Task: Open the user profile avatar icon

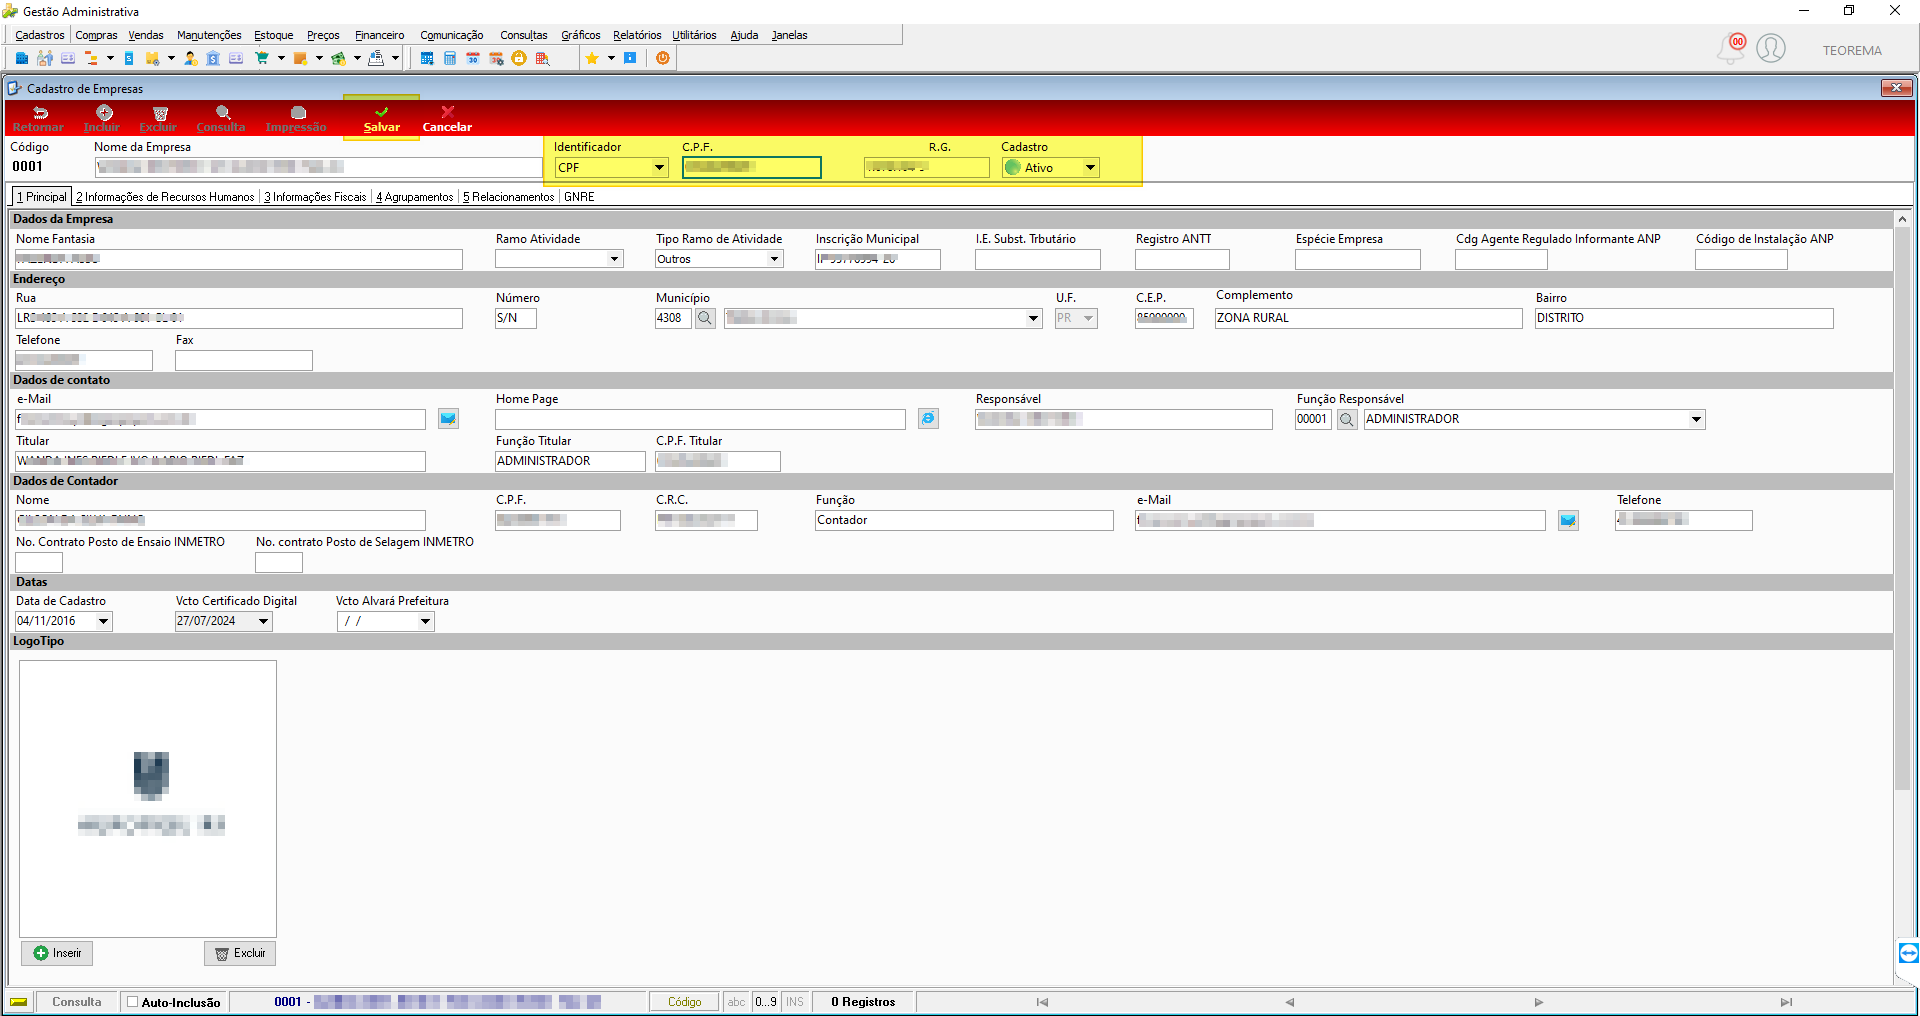Action: pyautogui.click(x=1771, y=48)
